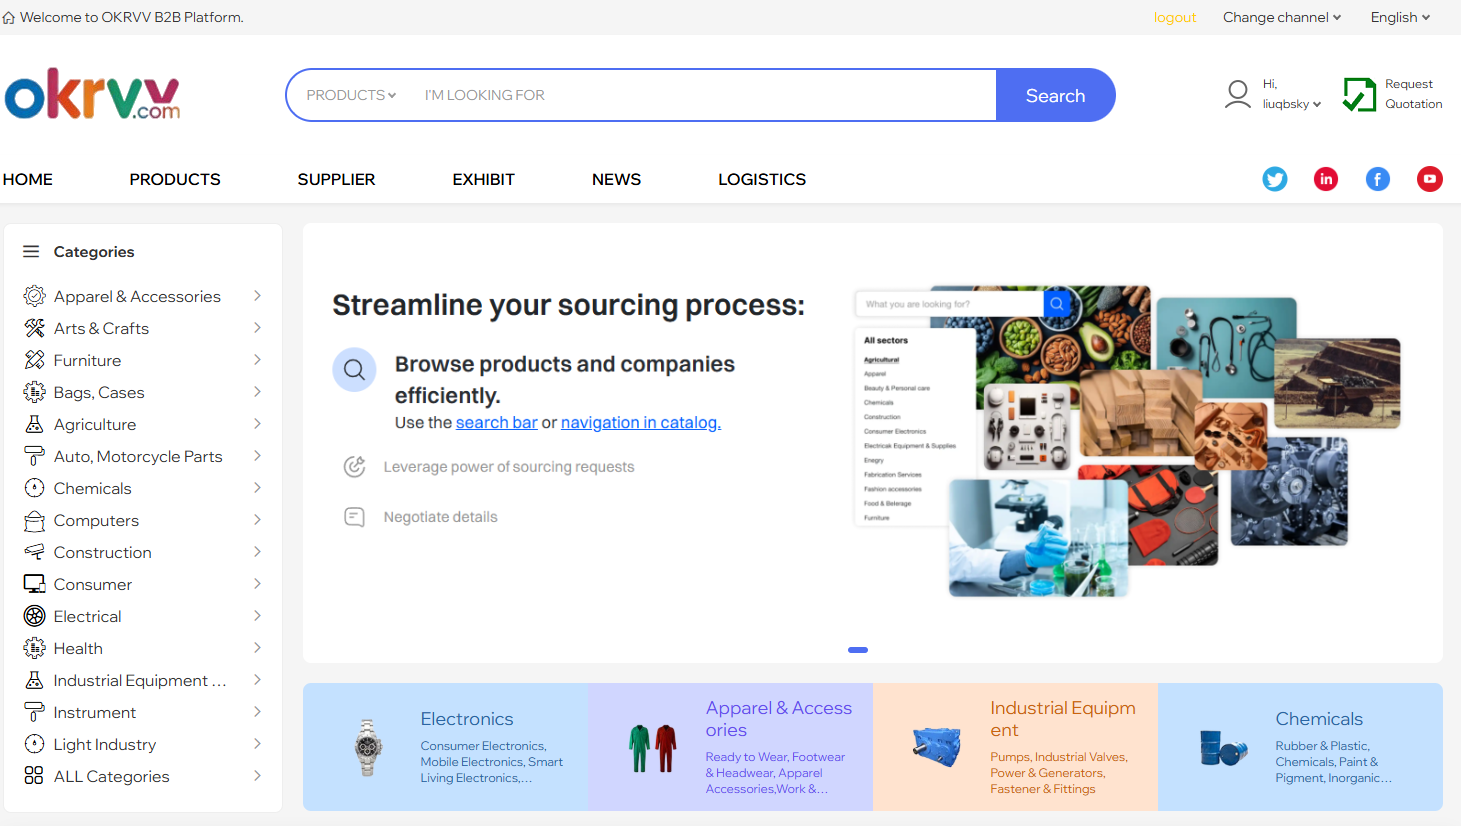Viewport: 1461px width, 826px height.
Task: Click the I'M LOOKING FOR search field
Action: [x=600, y=94]
